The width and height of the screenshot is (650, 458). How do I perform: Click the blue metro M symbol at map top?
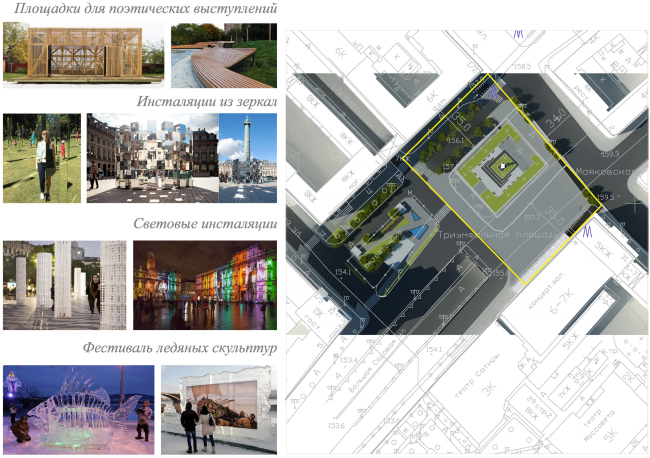[x=518, y=33]
